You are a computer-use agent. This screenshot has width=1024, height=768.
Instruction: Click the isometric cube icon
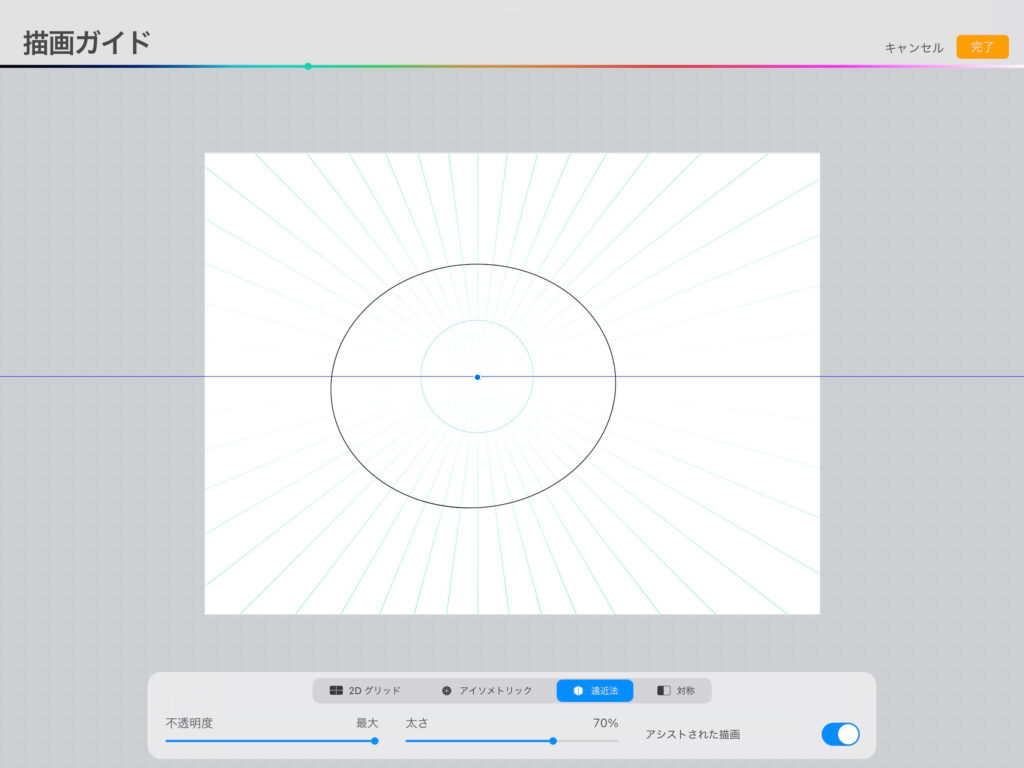click(x=447, y=690)
